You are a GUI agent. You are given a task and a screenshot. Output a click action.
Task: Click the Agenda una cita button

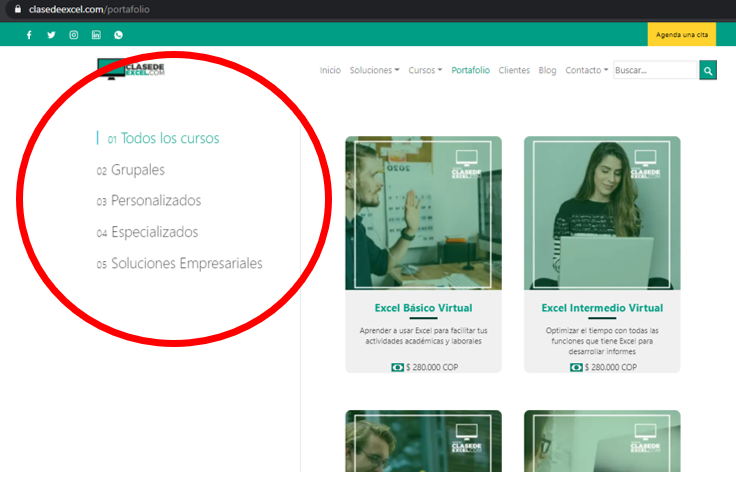pos(682,34)
